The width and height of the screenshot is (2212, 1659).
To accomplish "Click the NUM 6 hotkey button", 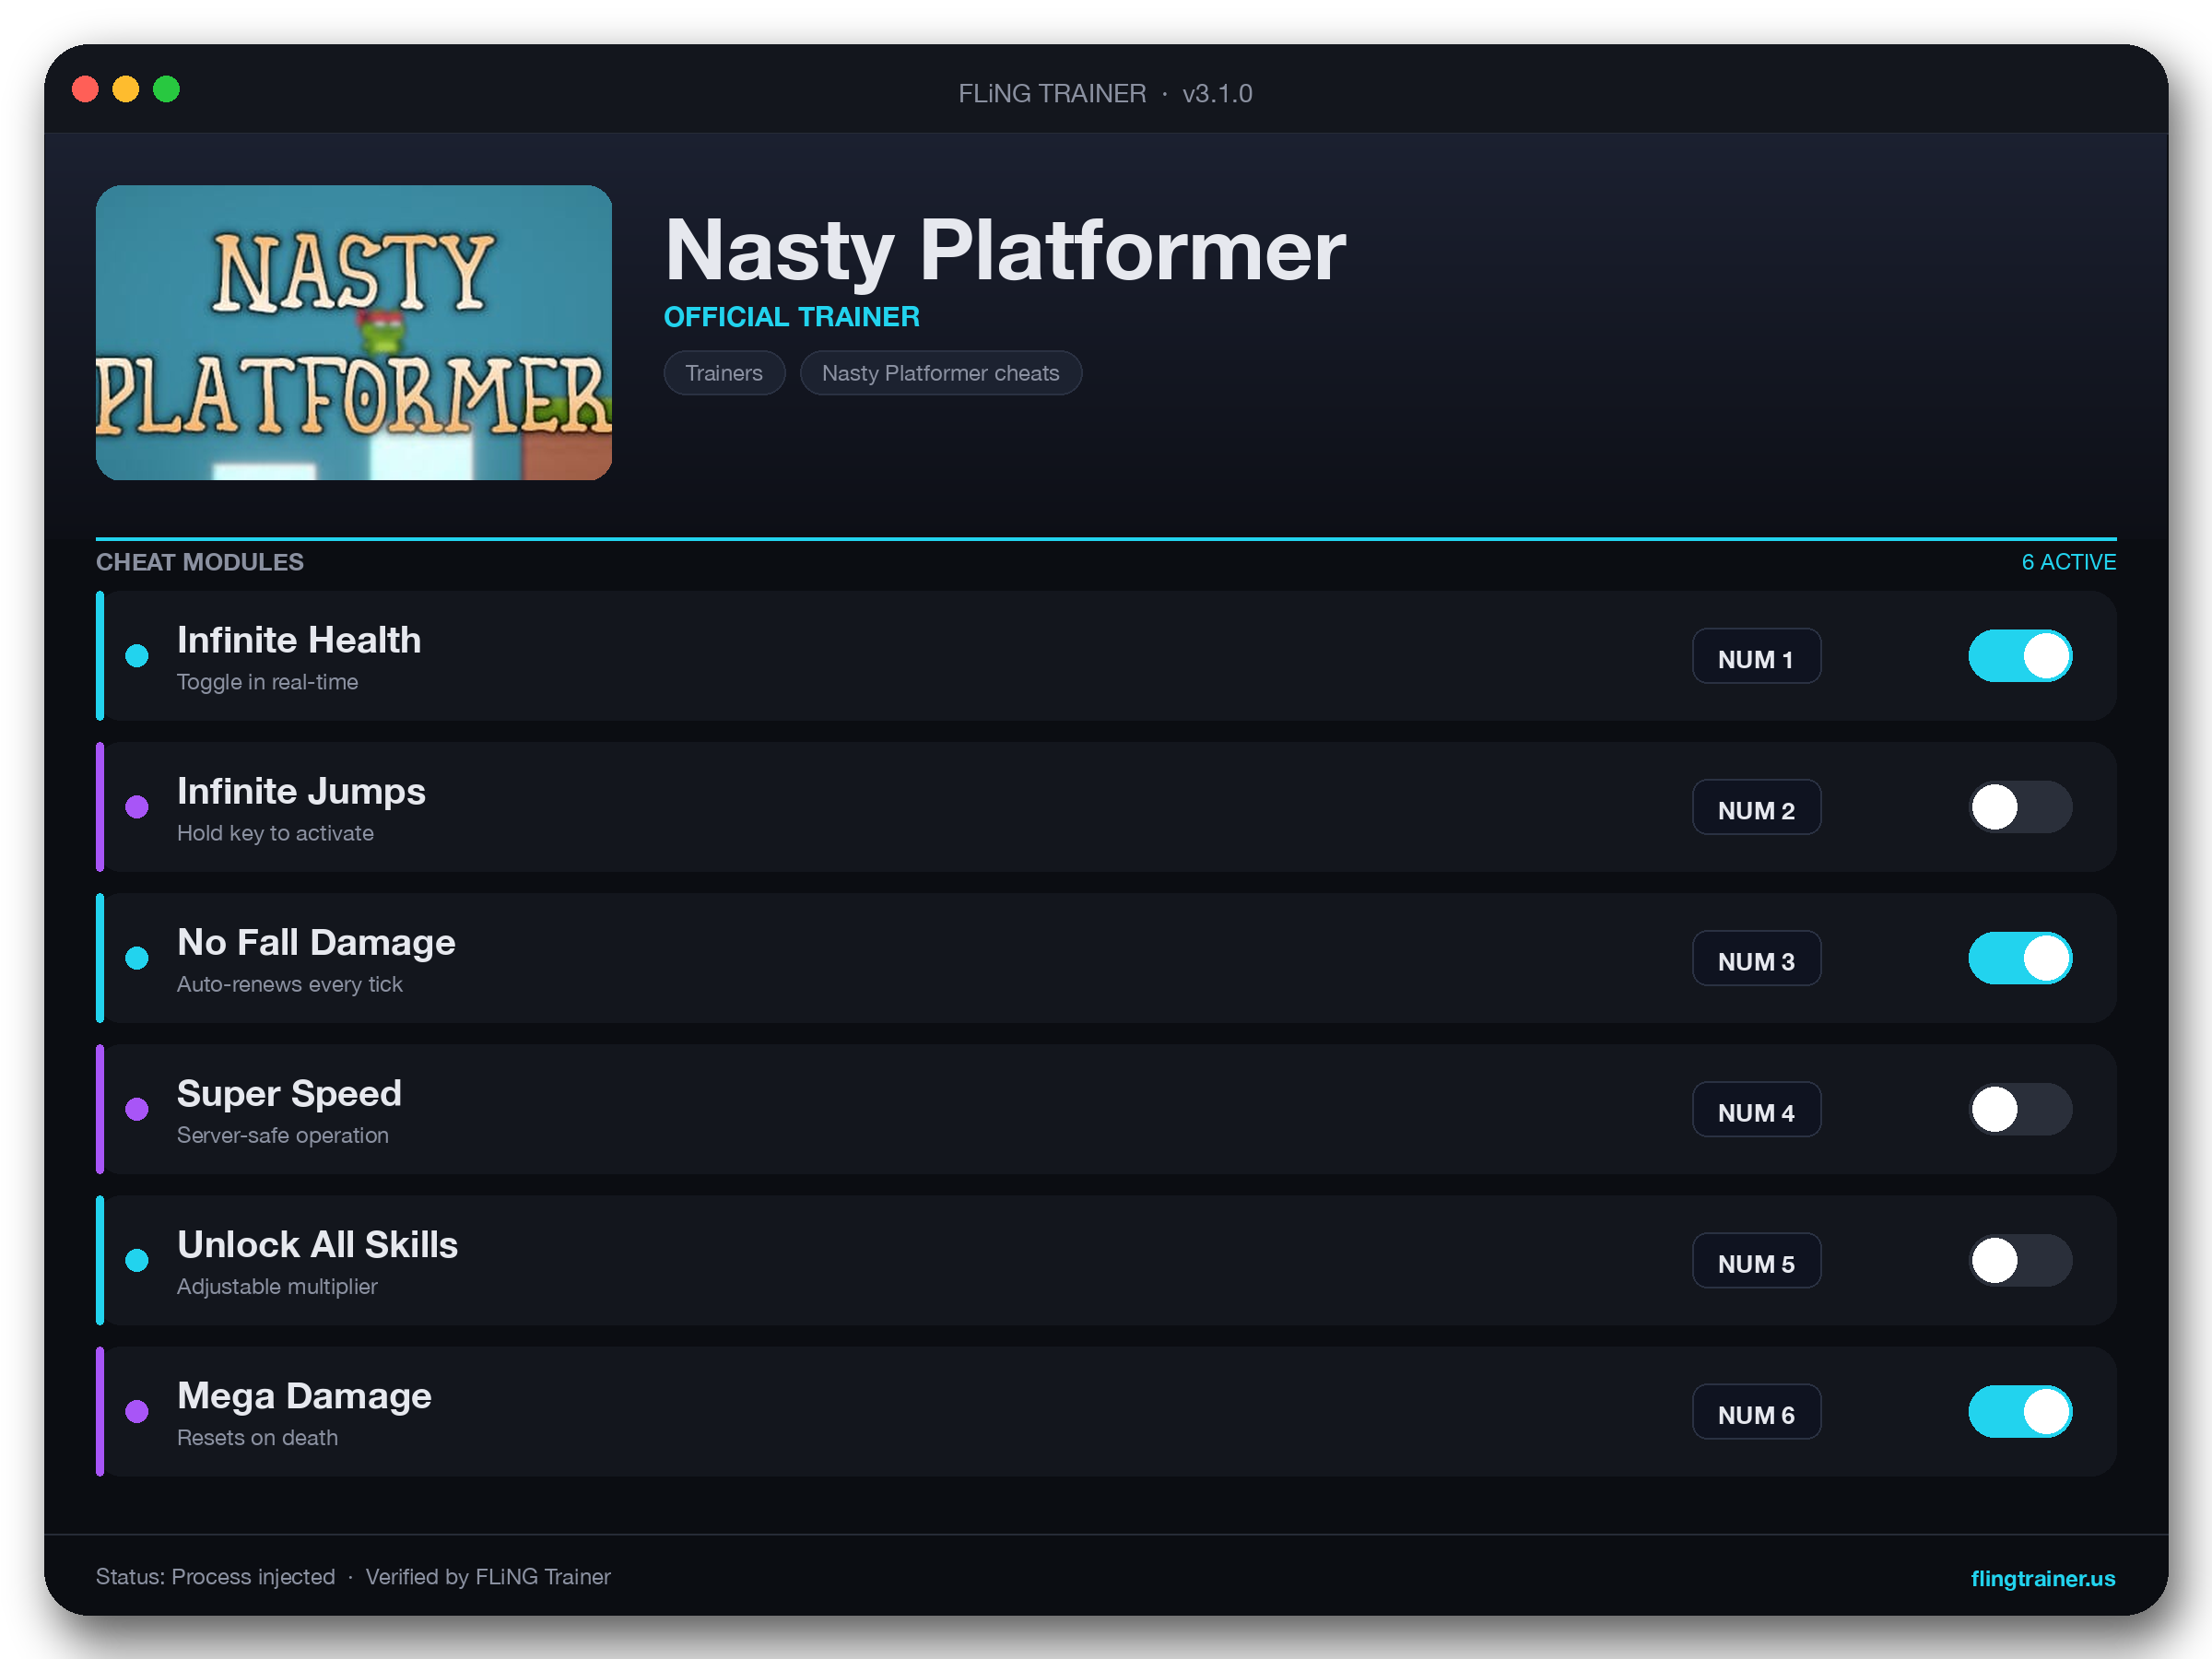I will [1756, 1411].
